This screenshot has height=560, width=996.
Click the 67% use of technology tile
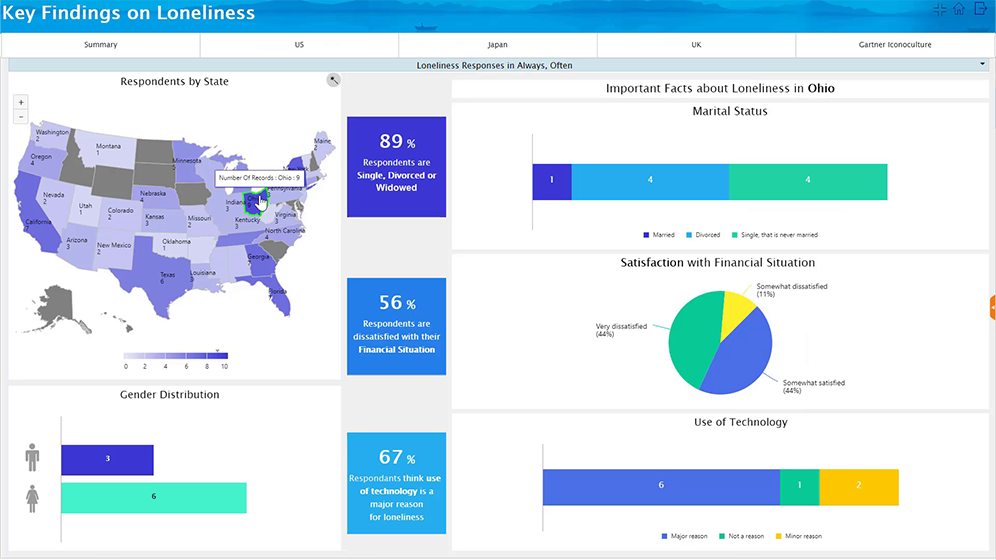[x=396, y=483]
